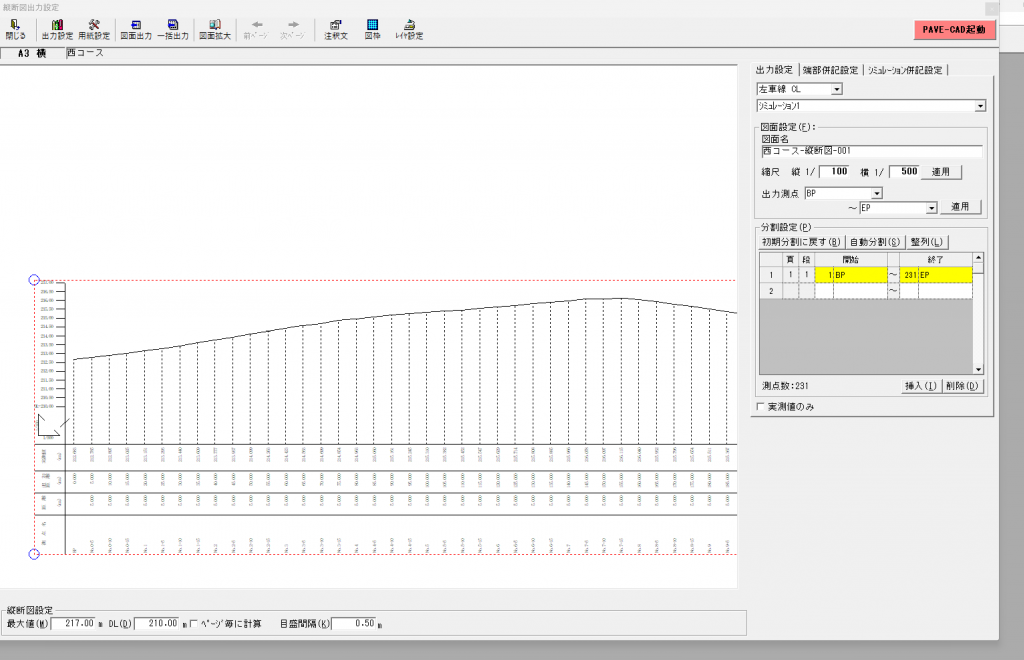Click the 図面名 text field
The image size is (1024, 660).
tap(871, 151)
